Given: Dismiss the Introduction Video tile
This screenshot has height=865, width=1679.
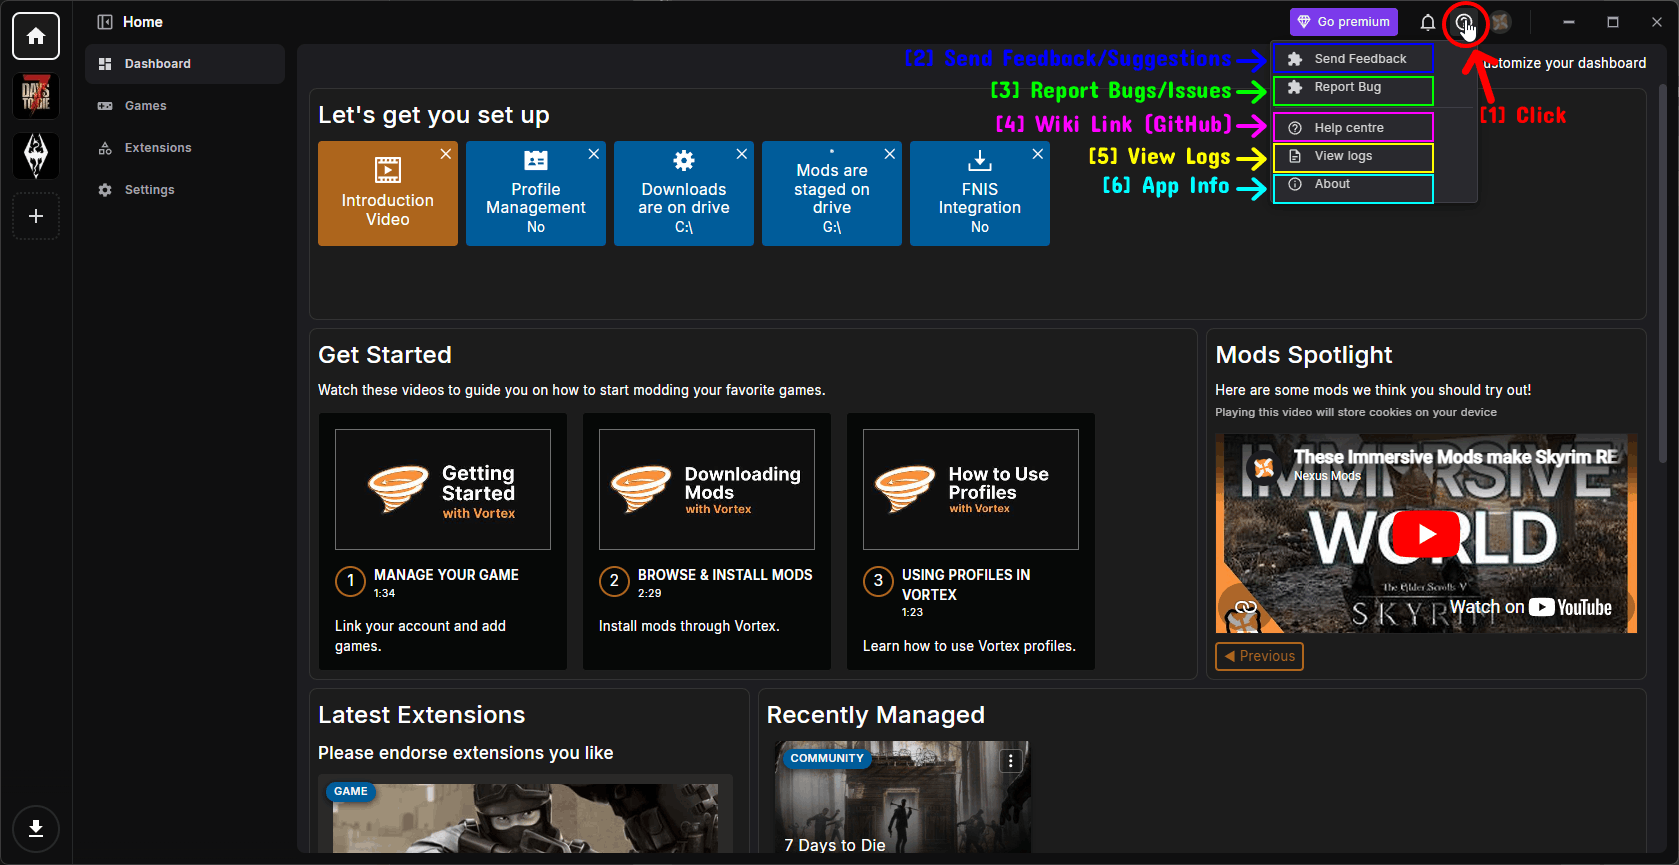Looking at the screenshot, I should (x=446, y=154).
